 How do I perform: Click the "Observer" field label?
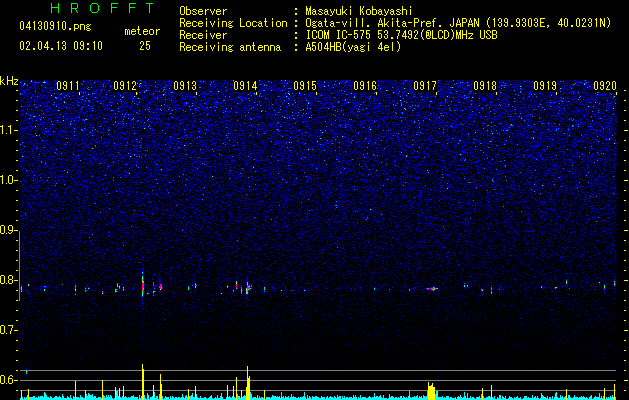click(203, 11)
